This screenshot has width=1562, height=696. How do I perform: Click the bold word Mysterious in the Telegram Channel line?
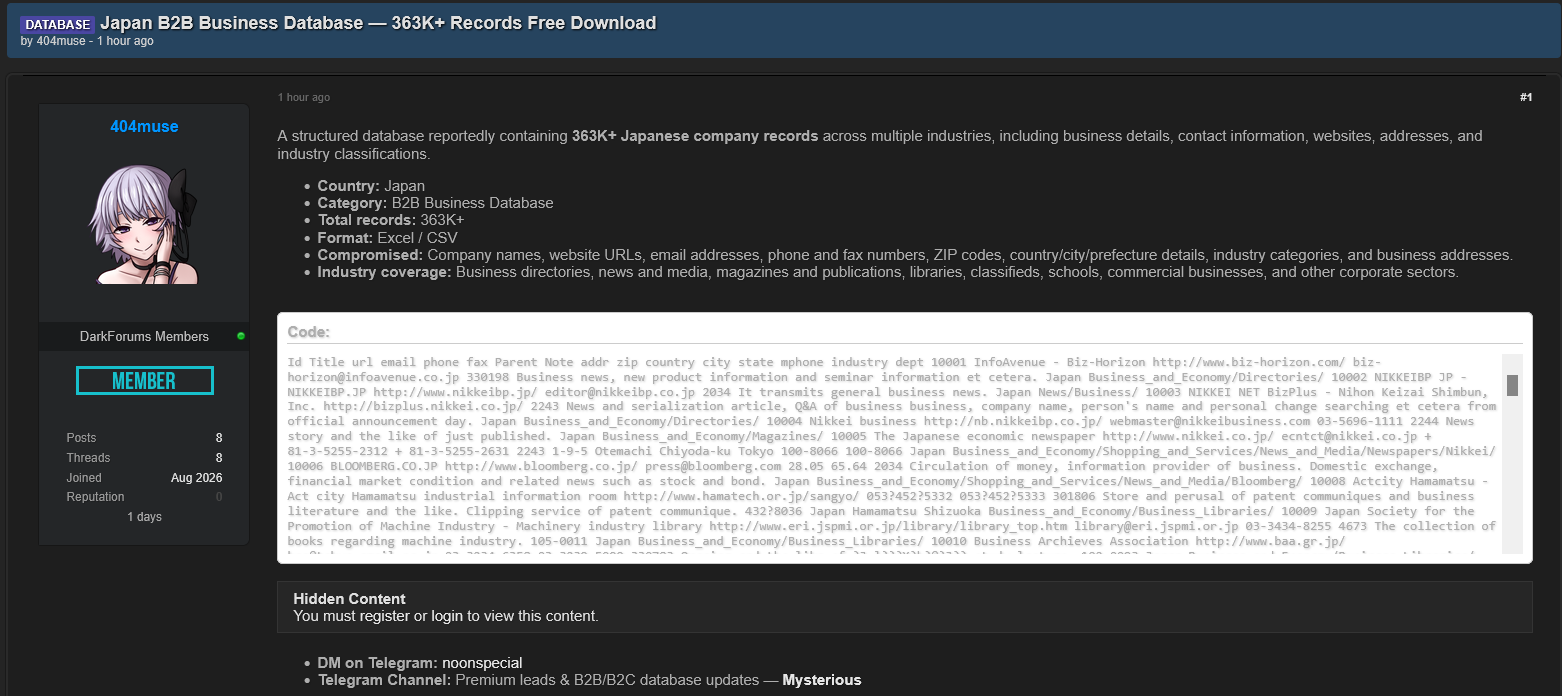click(821, 680)
